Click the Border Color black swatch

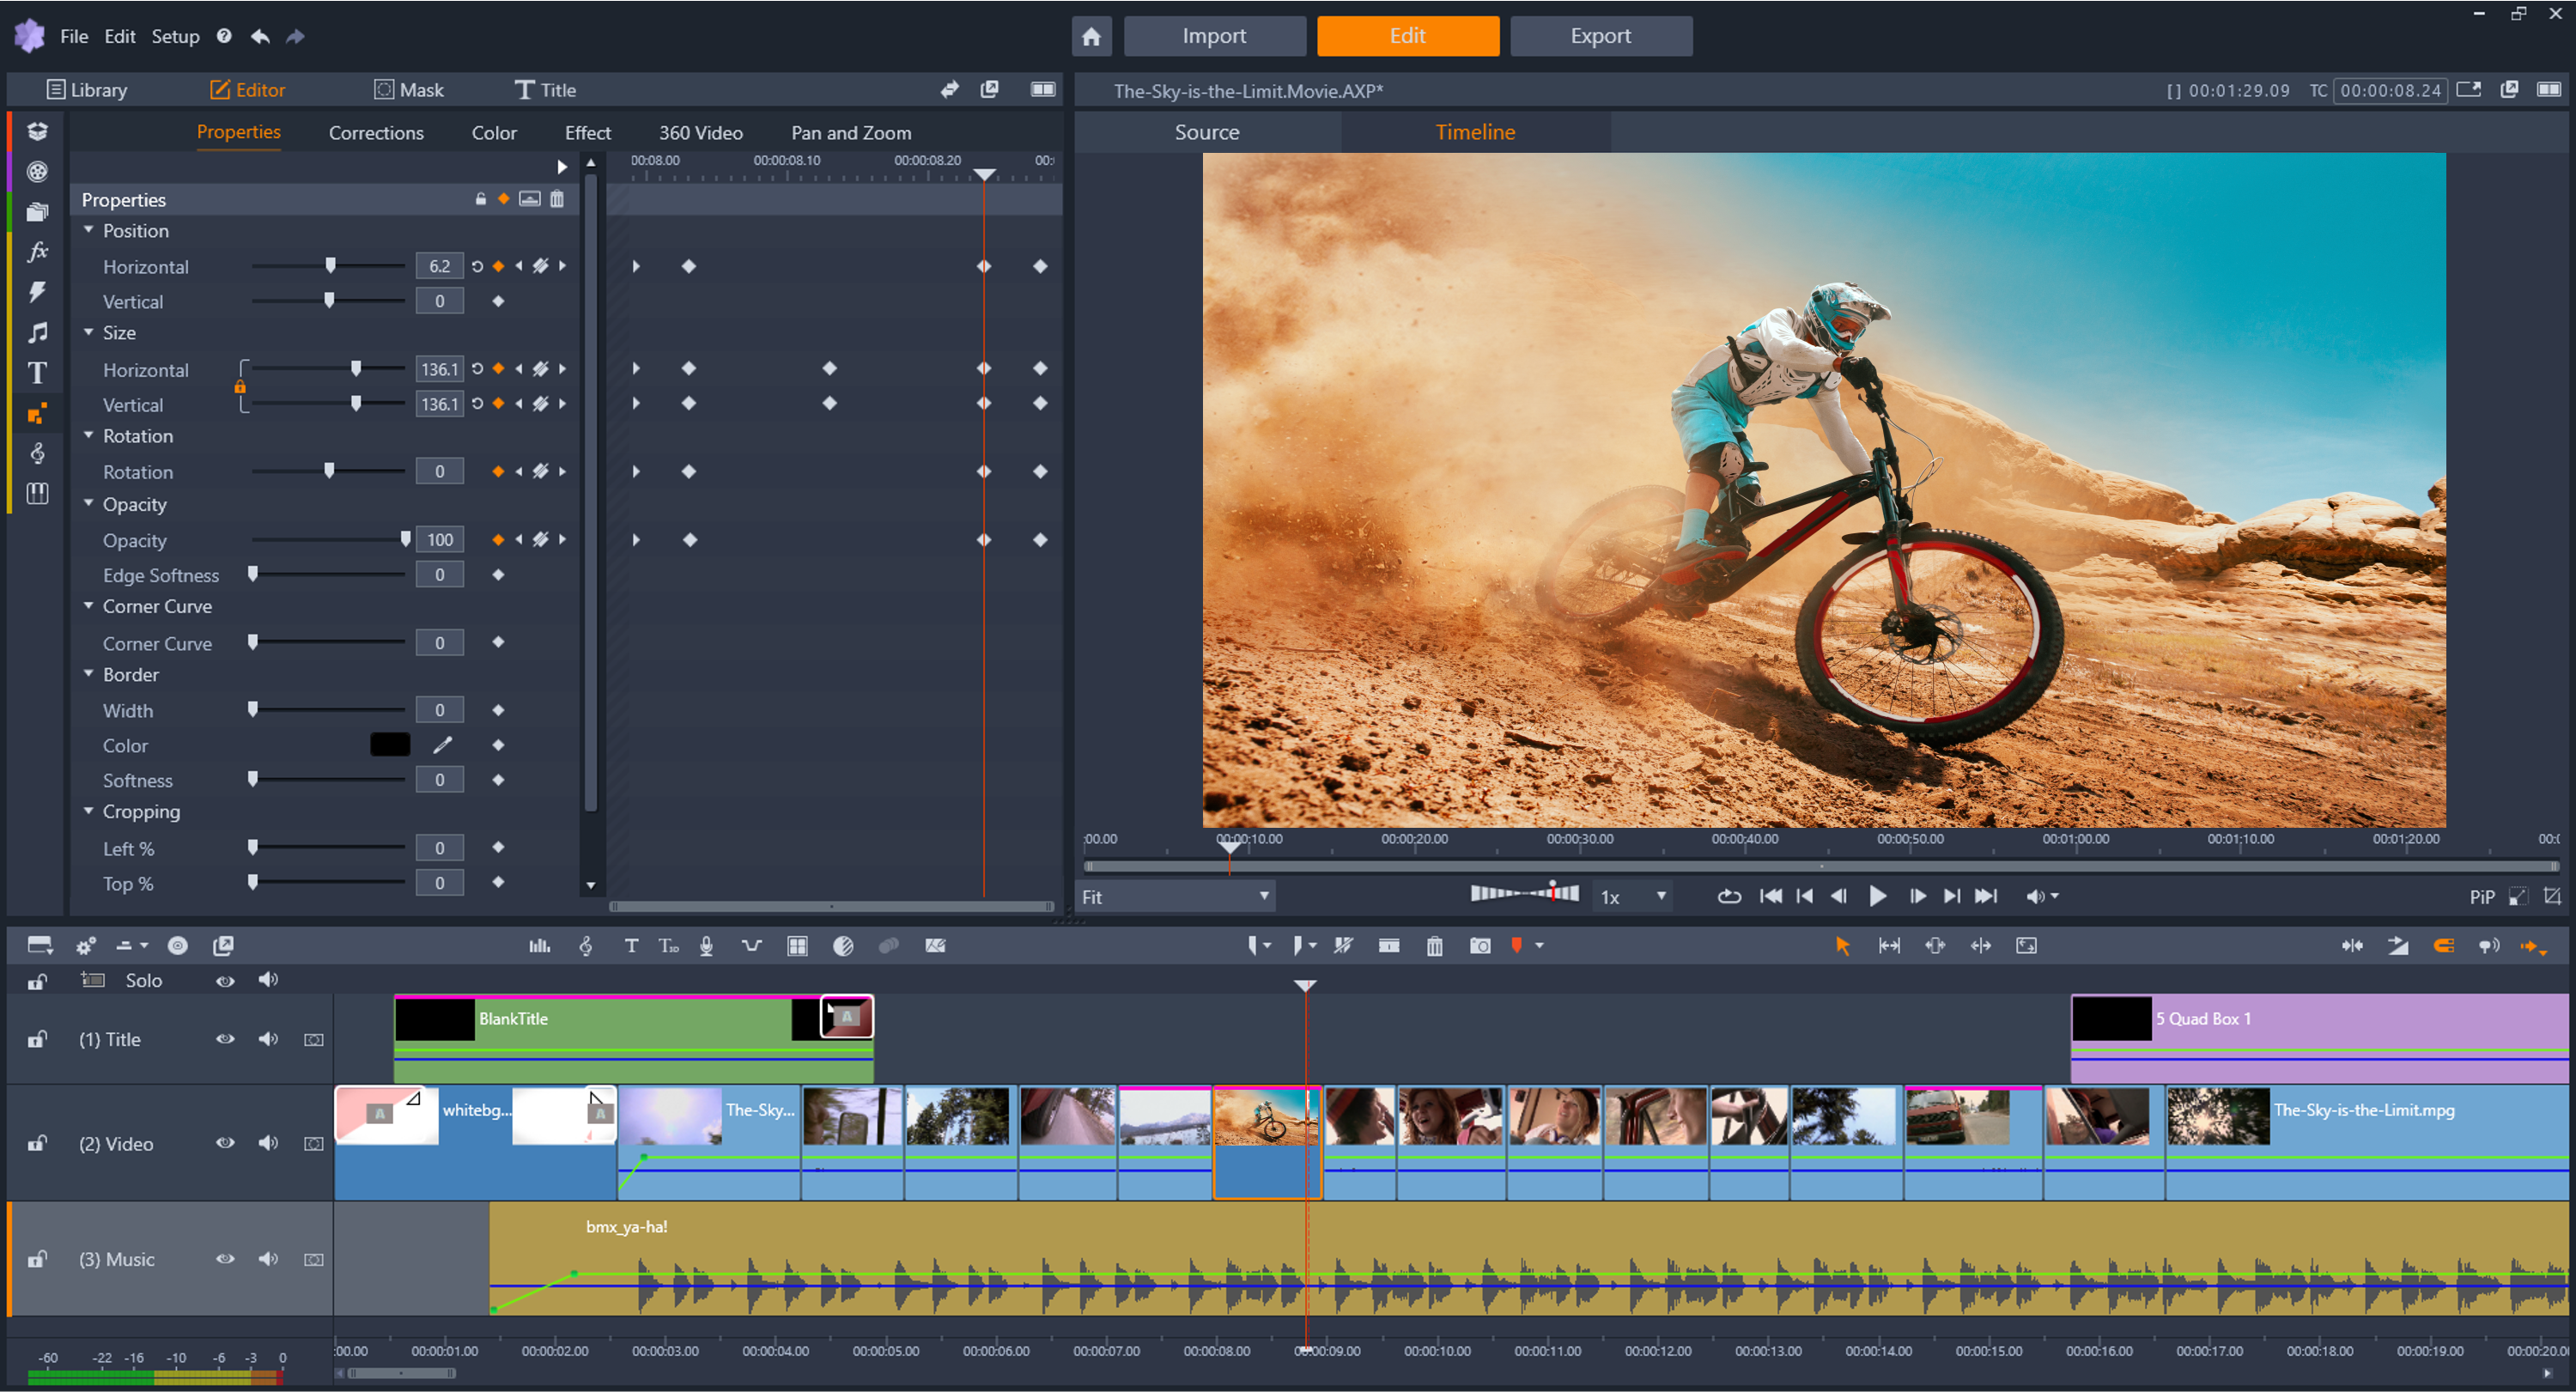389,745
